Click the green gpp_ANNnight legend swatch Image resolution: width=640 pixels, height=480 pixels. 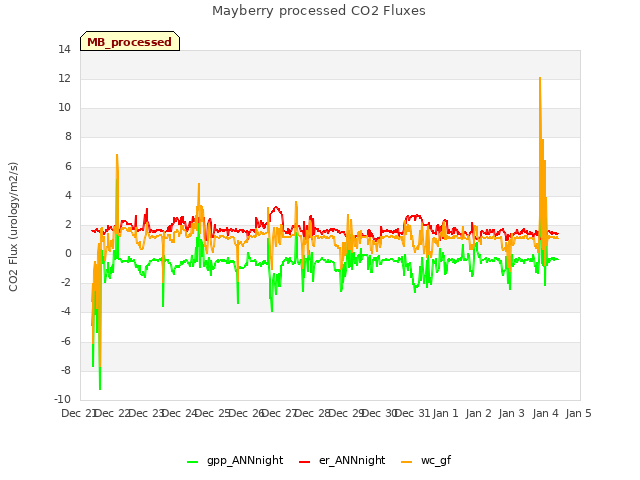tap(193, 462)
